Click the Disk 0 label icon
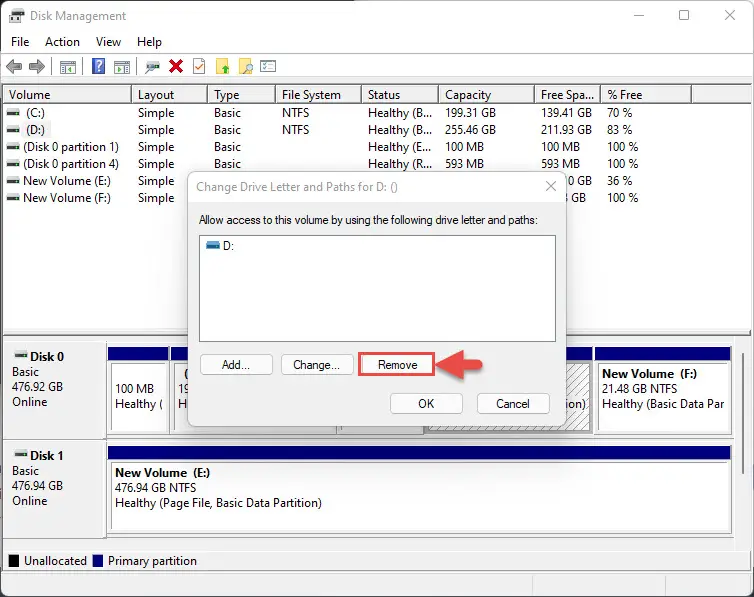754x597 pixels. coord(21,356)
